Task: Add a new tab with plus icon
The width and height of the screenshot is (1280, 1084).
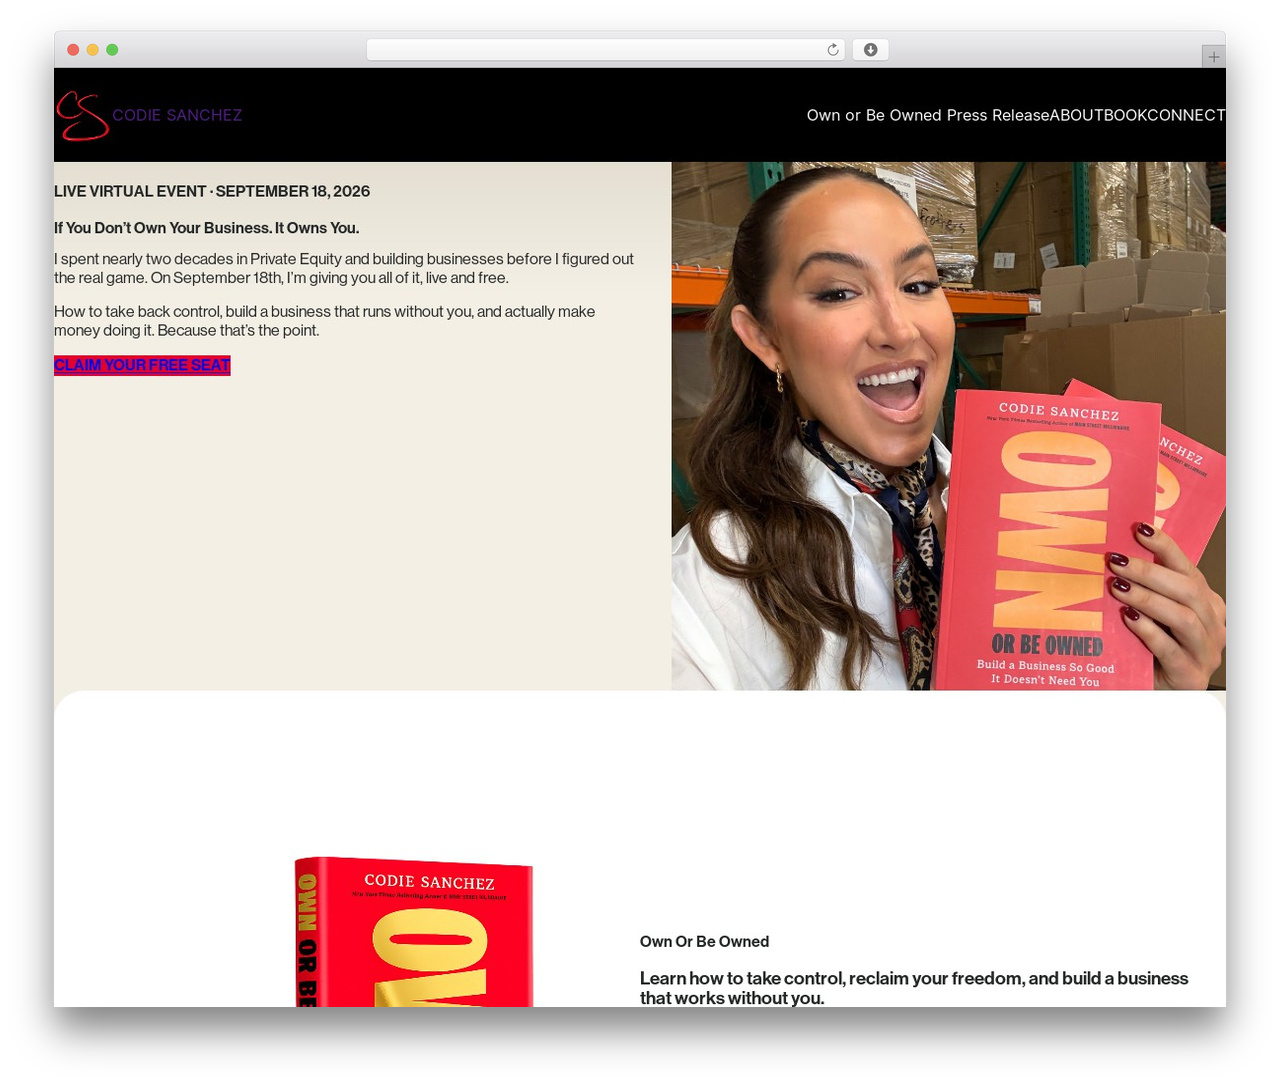Action: coord(1213,57)
